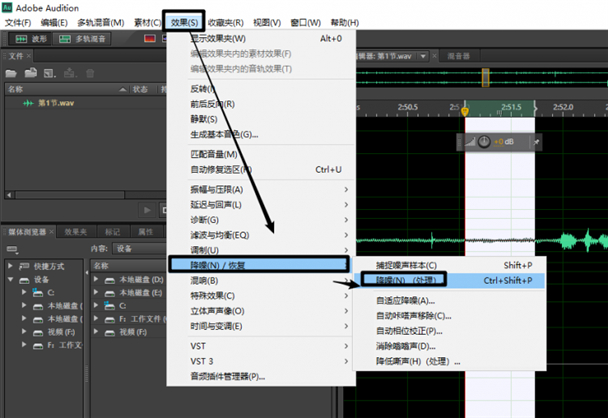
Task: Expand the 快捷方式 tree node
Action: pos(10,266)
